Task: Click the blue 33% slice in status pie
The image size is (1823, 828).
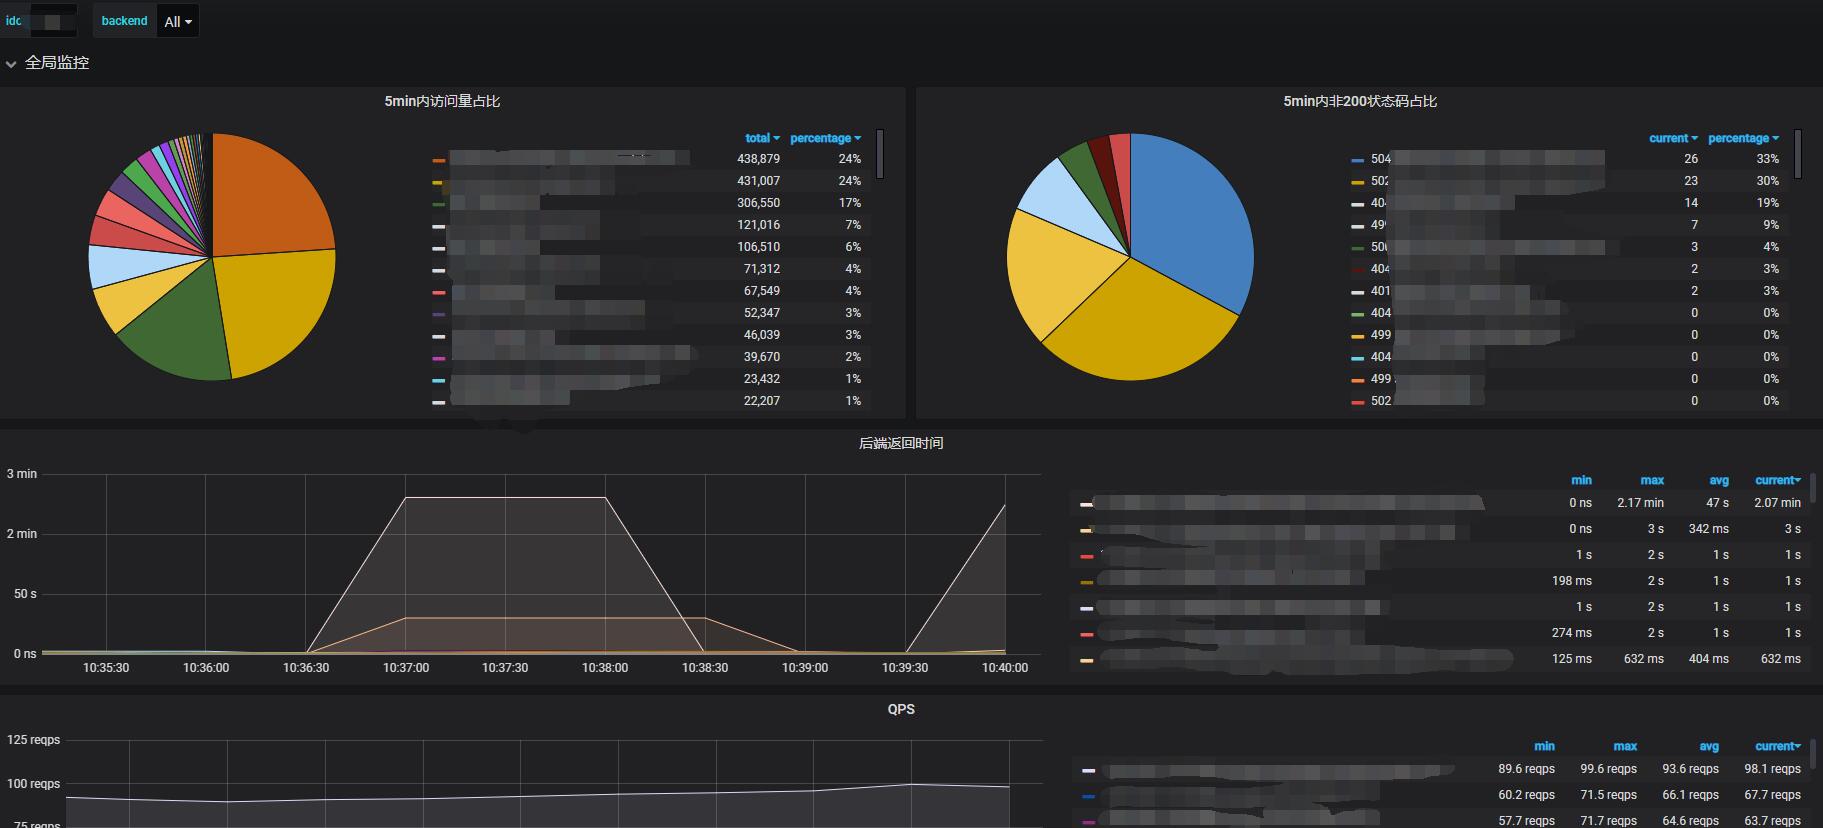Action: point(1190,215)
